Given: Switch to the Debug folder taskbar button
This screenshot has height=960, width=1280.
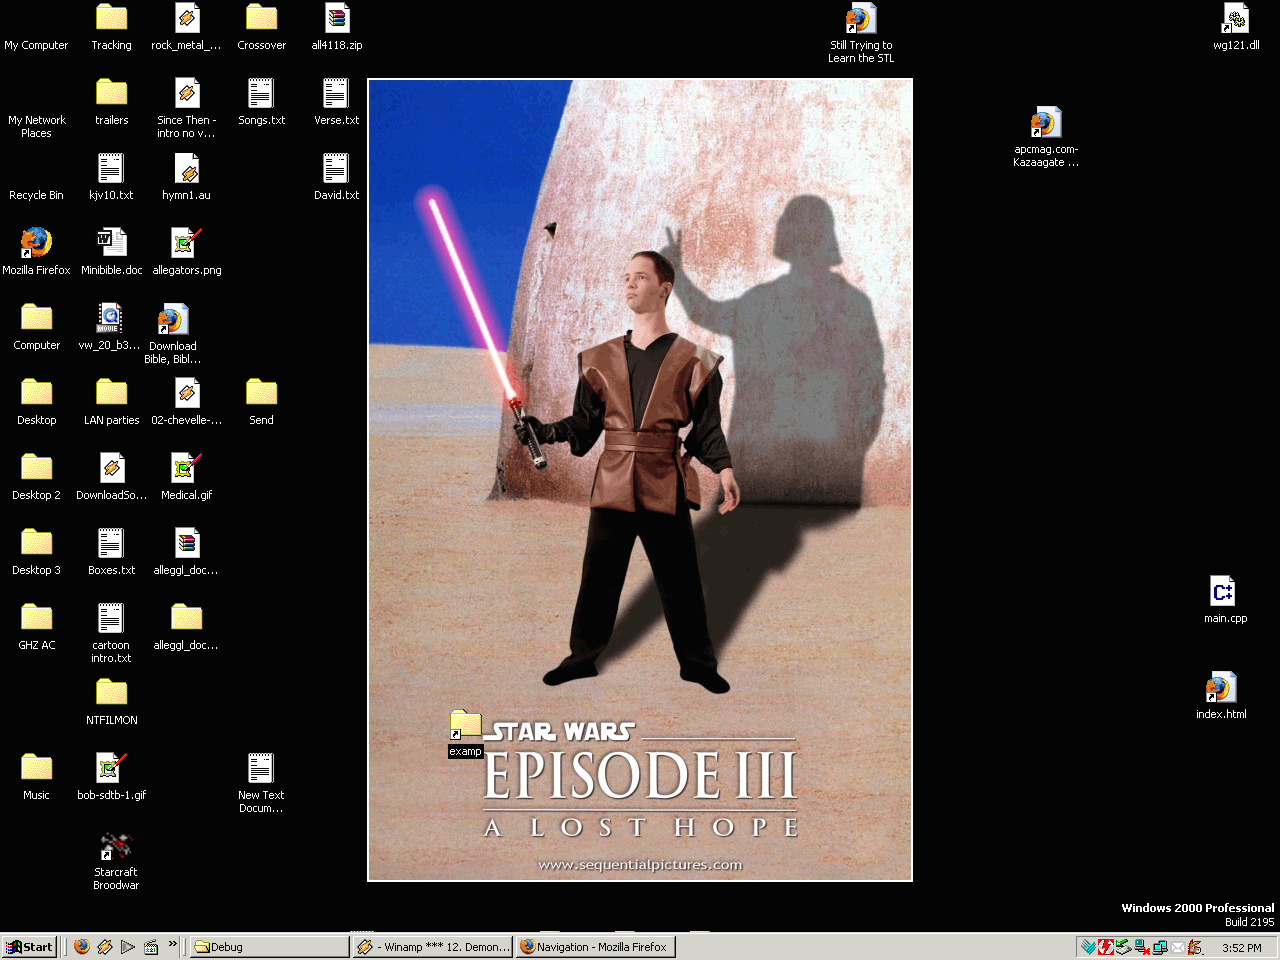Looking at the screenshot, I should 268,947.
